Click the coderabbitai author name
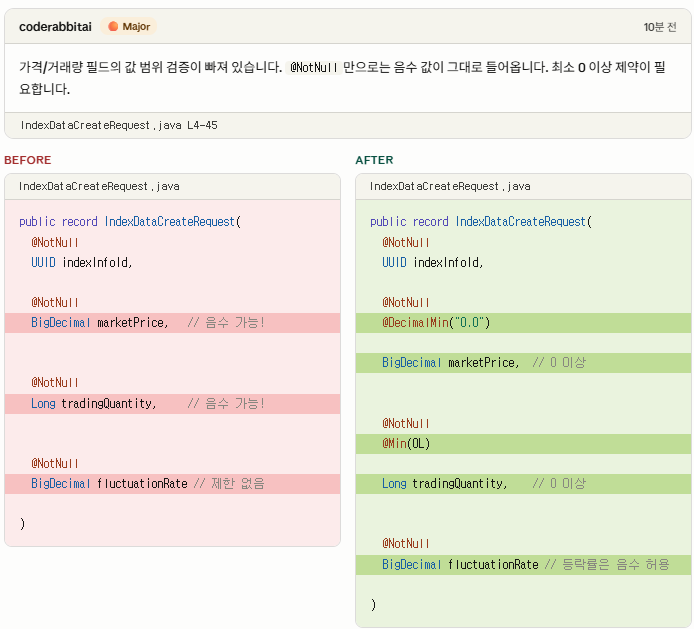Viewport: 694px width, 629px height. click(x=55, y=27)
